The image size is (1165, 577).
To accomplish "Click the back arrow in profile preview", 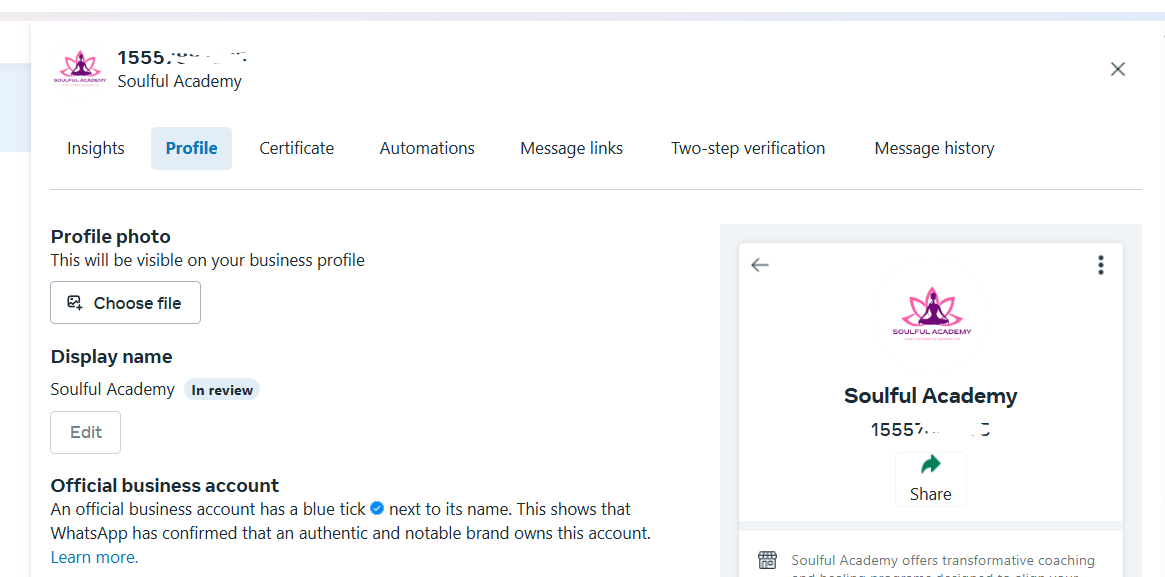I will pyautogui.click(x=759, y=265).
